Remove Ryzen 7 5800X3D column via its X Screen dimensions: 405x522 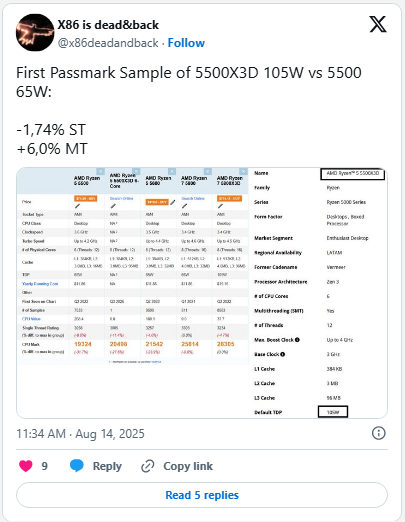243,171
